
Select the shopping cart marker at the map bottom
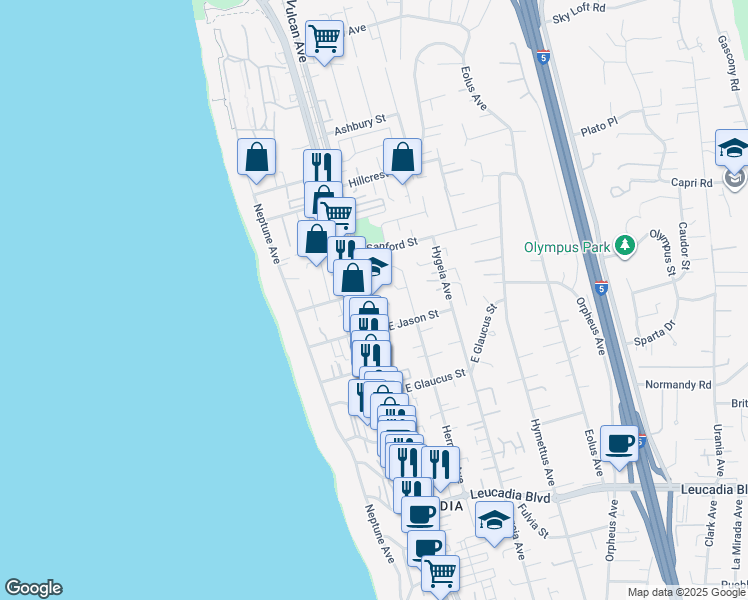pyautogui.click(x=440, y=574)
